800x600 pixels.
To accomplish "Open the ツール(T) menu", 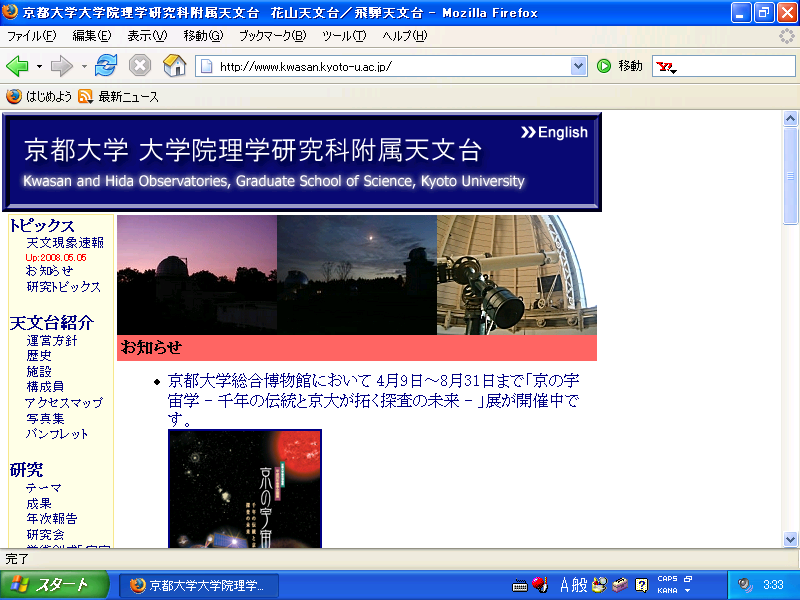I will click(344, 36).
